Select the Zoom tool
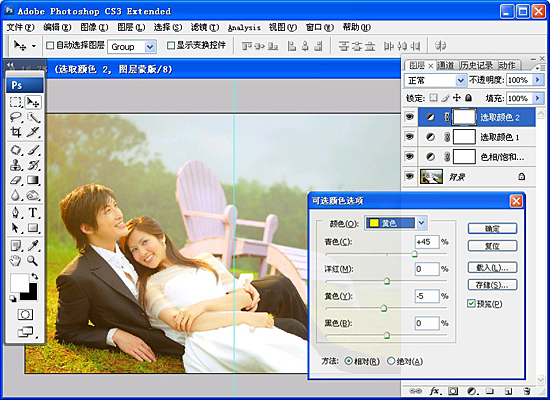 pyautogui.click(x=33, y=261)
